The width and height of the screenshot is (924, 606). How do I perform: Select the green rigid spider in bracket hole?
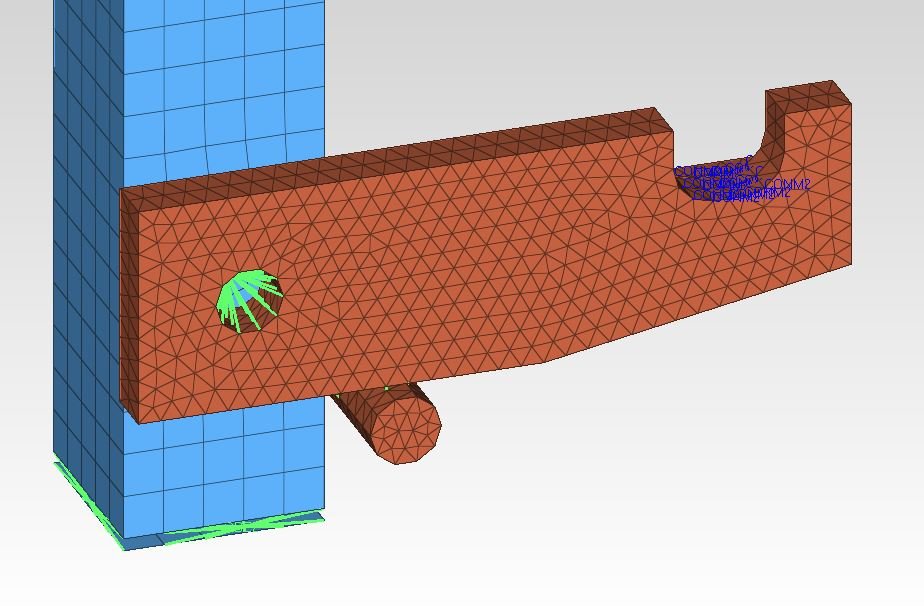(250, 302)
